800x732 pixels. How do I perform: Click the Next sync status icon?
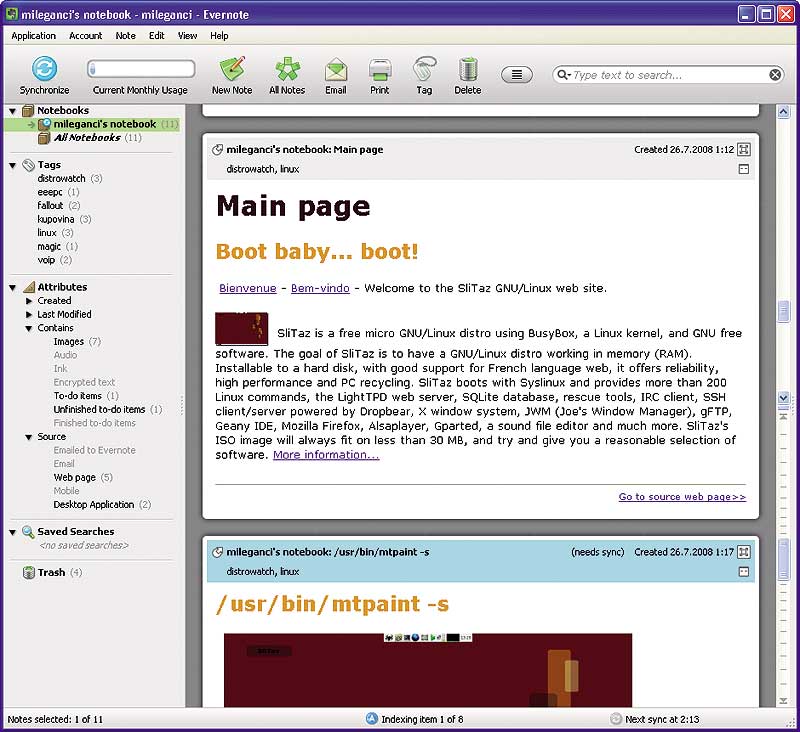[616, 719]
